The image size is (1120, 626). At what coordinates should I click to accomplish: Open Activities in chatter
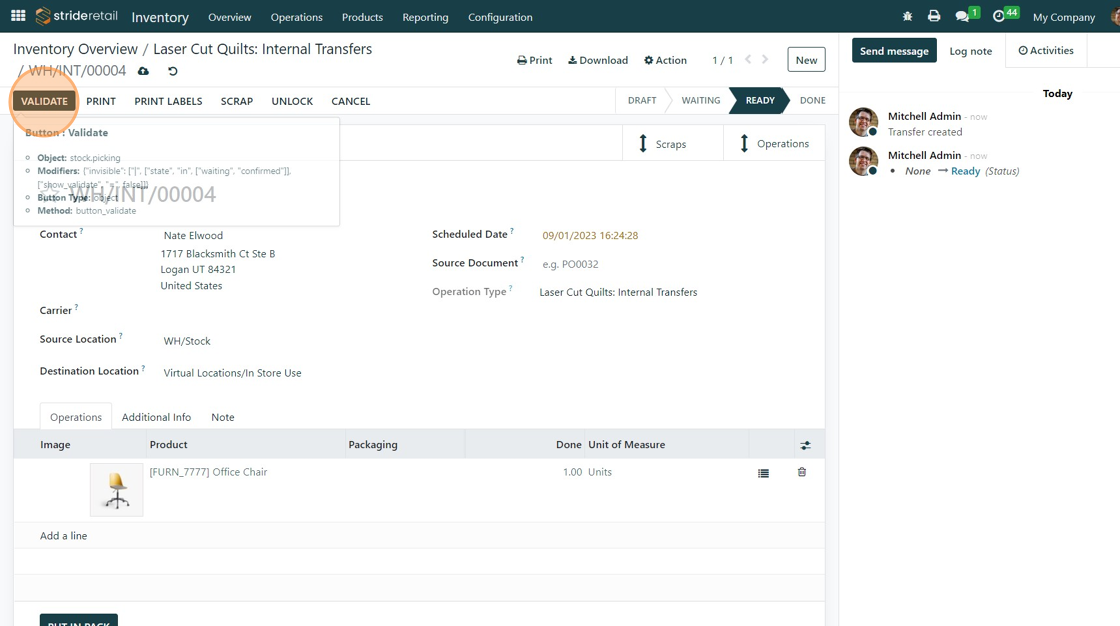pyautogui.click(x=1046, y=51)
